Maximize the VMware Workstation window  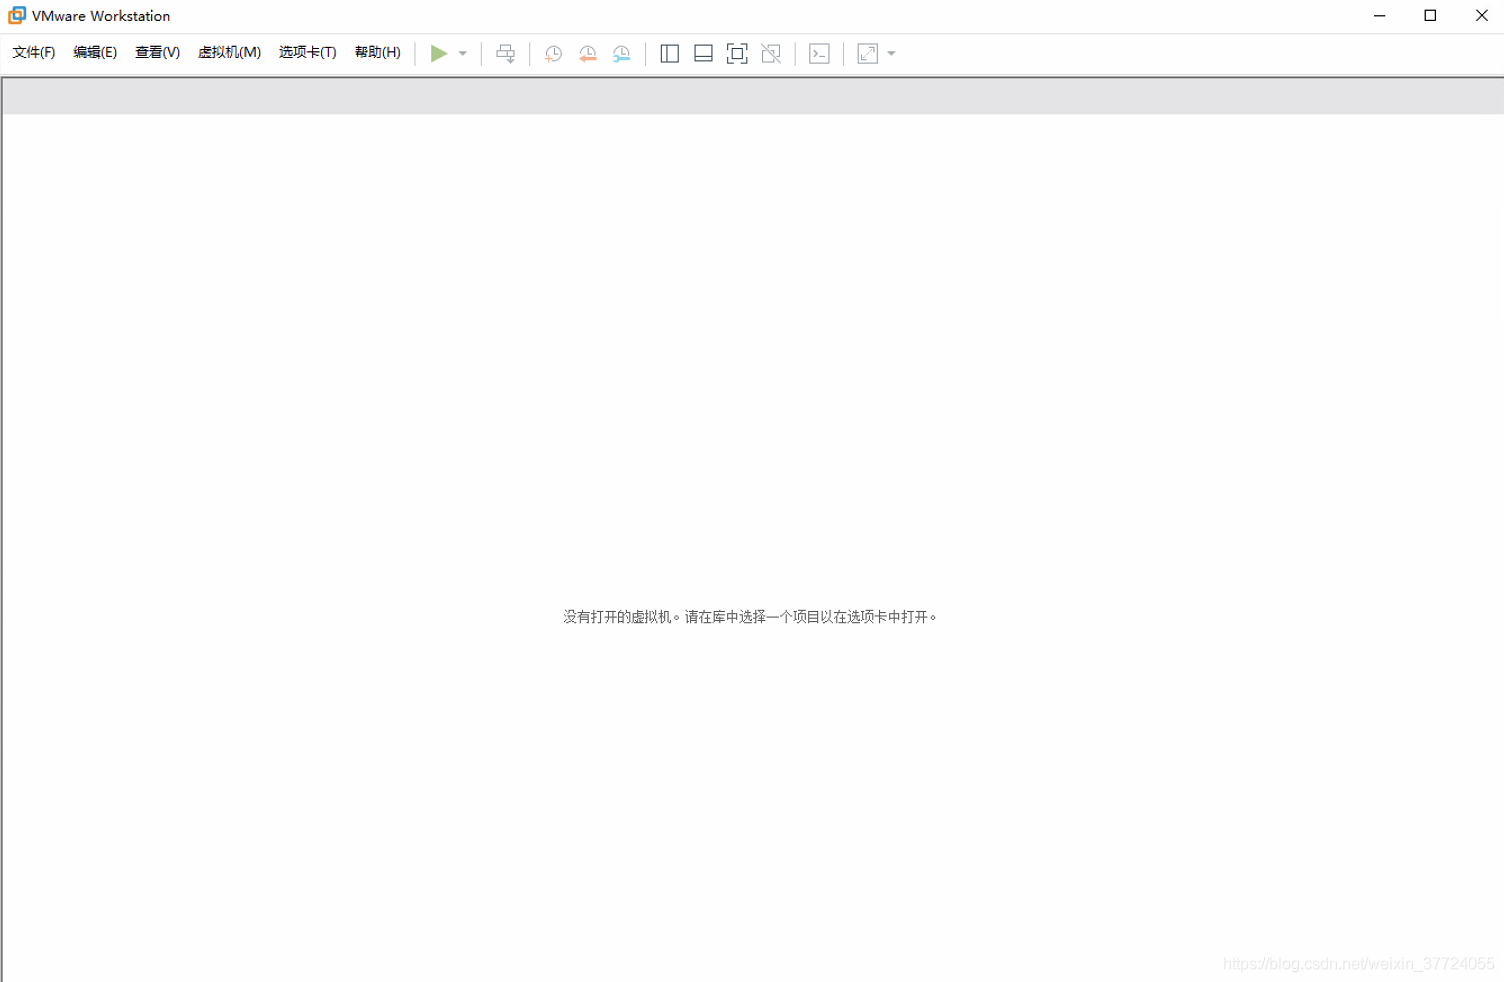1430,16
